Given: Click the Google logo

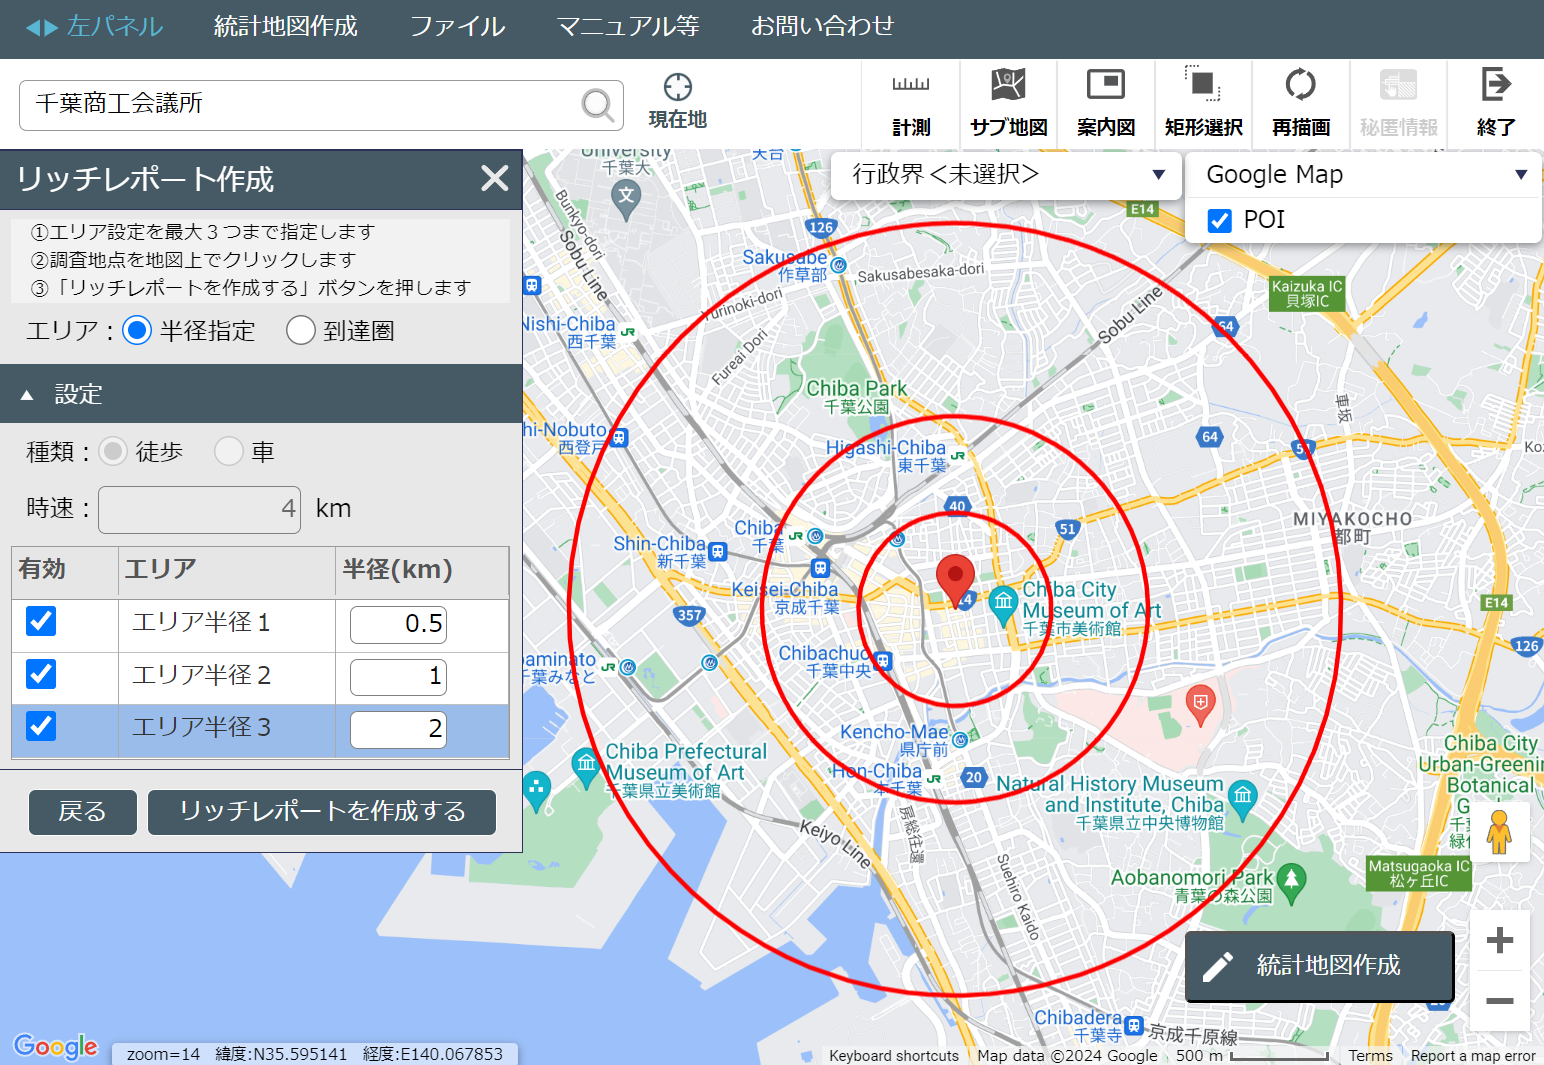Looking at the screenshot, I should [56, 1046].
